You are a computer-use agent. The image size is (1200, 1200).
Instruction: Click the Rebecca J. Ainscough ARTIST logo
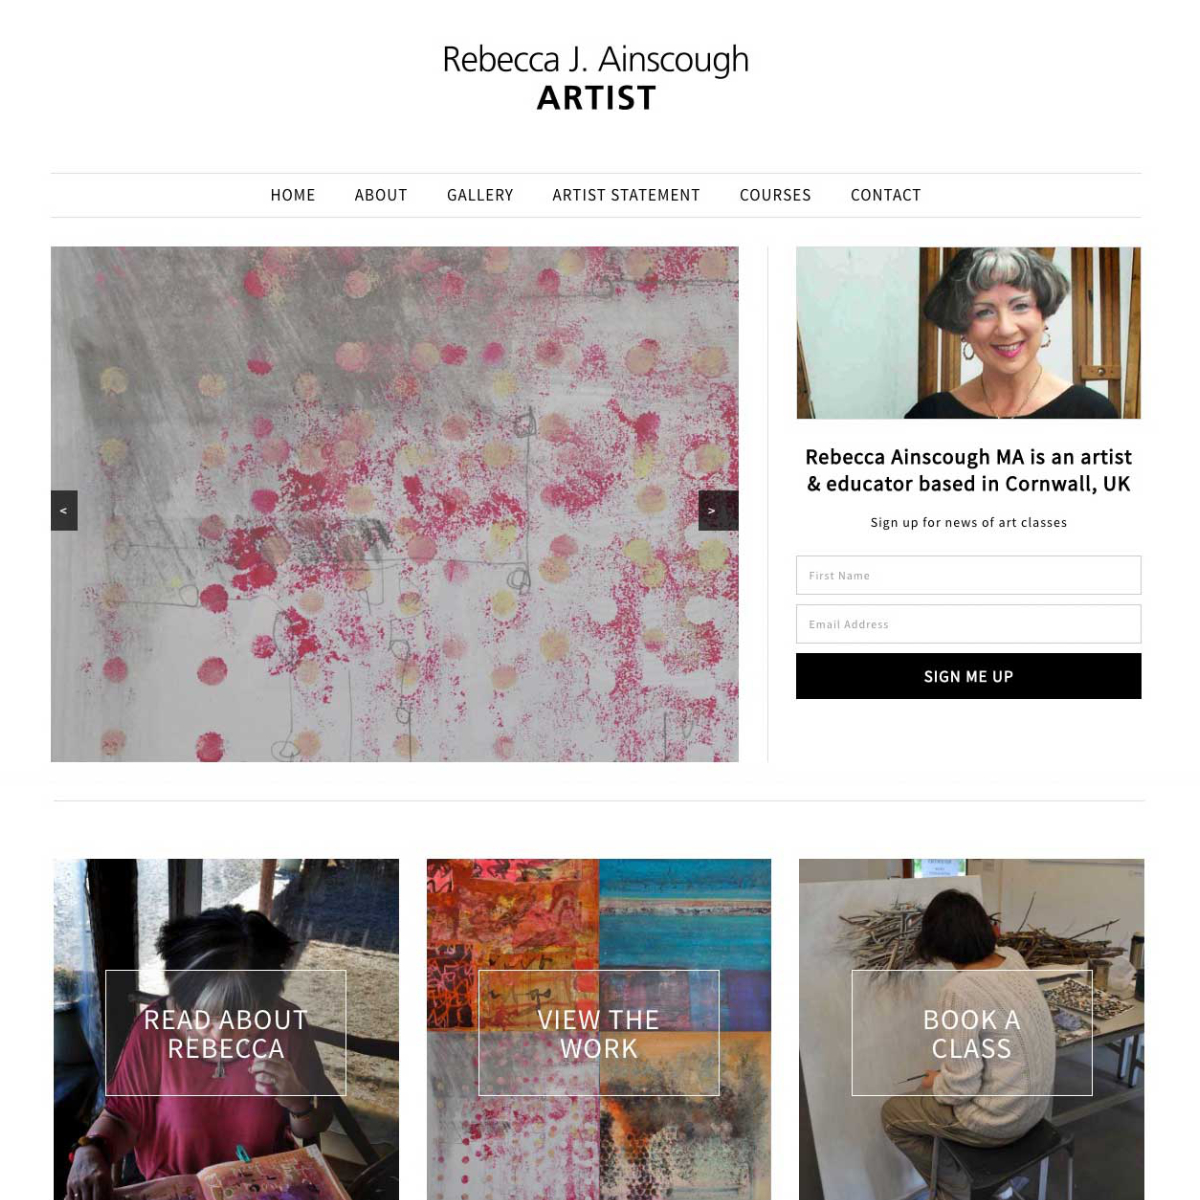click(596, 77)
